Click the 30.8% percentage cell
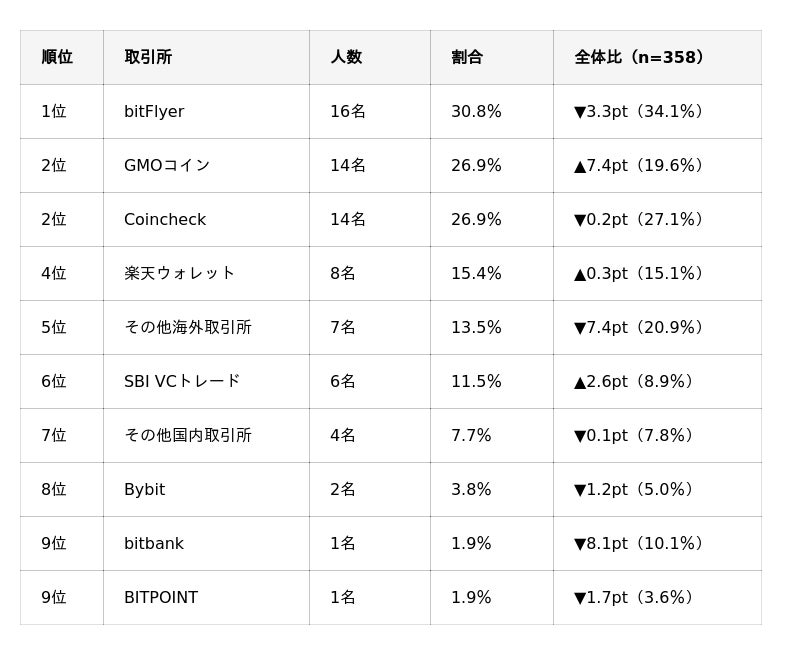The height and width of the screenshot is (655, 800). [x=476, y=112]
